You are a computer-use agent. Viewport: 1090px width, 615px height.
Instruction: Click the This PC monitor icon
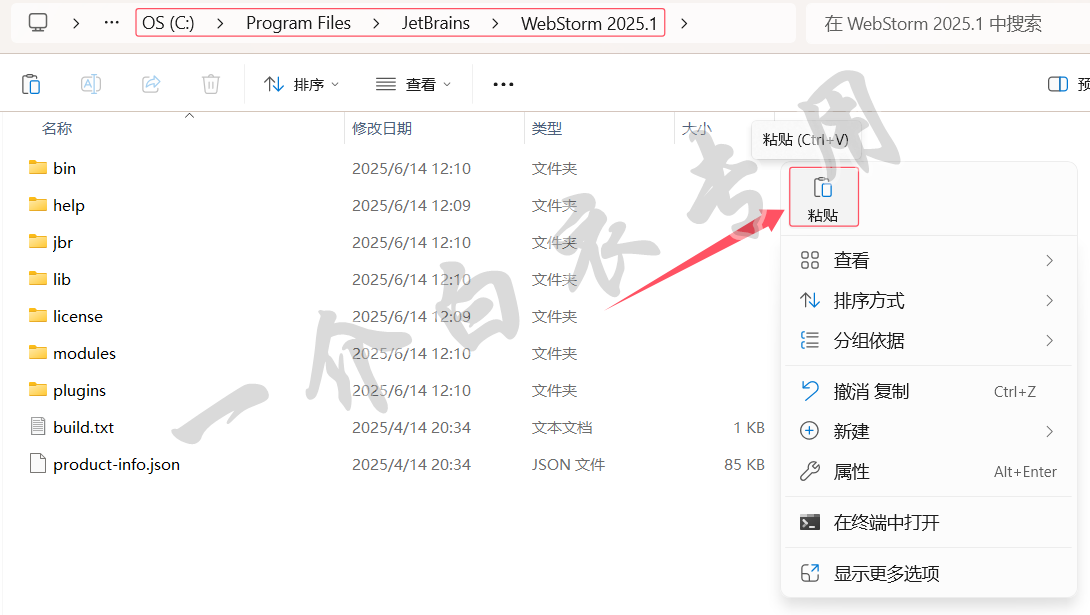coord(38,23)
